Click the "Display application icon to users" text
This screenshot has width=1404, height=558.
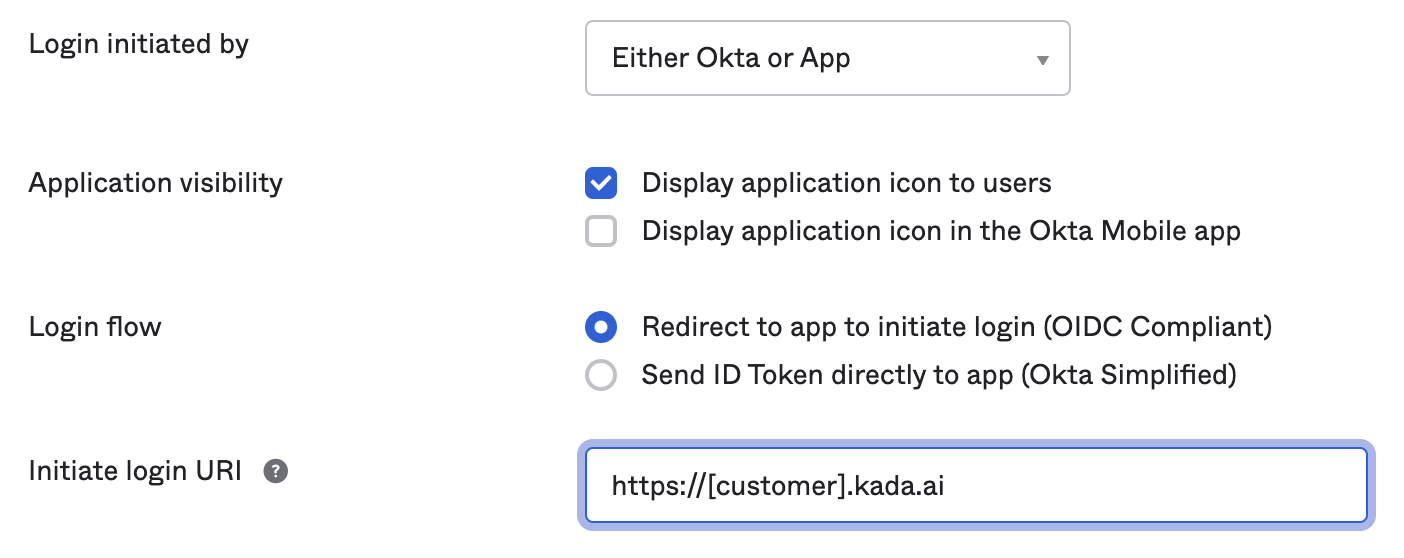[x=846, y=183]
